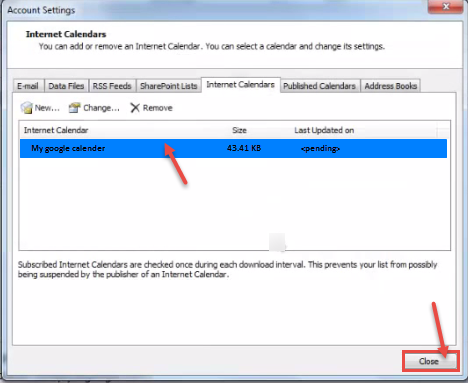
Task: Sort by the Size column header
Action: (x=239, y=130)
